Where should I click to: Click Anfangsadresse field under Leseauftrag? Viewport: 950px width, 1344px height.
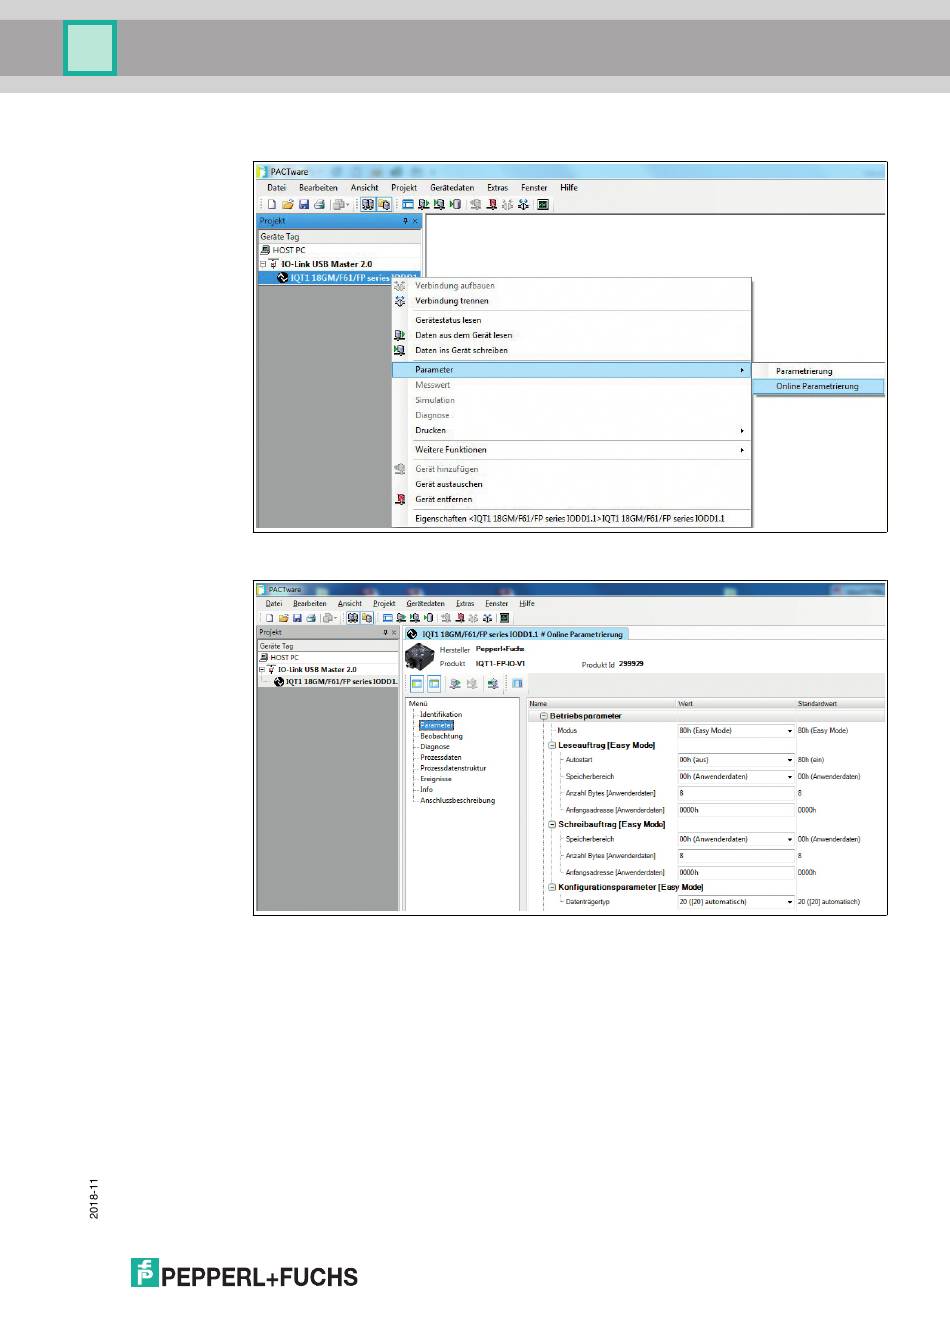[x=736, y=811]
